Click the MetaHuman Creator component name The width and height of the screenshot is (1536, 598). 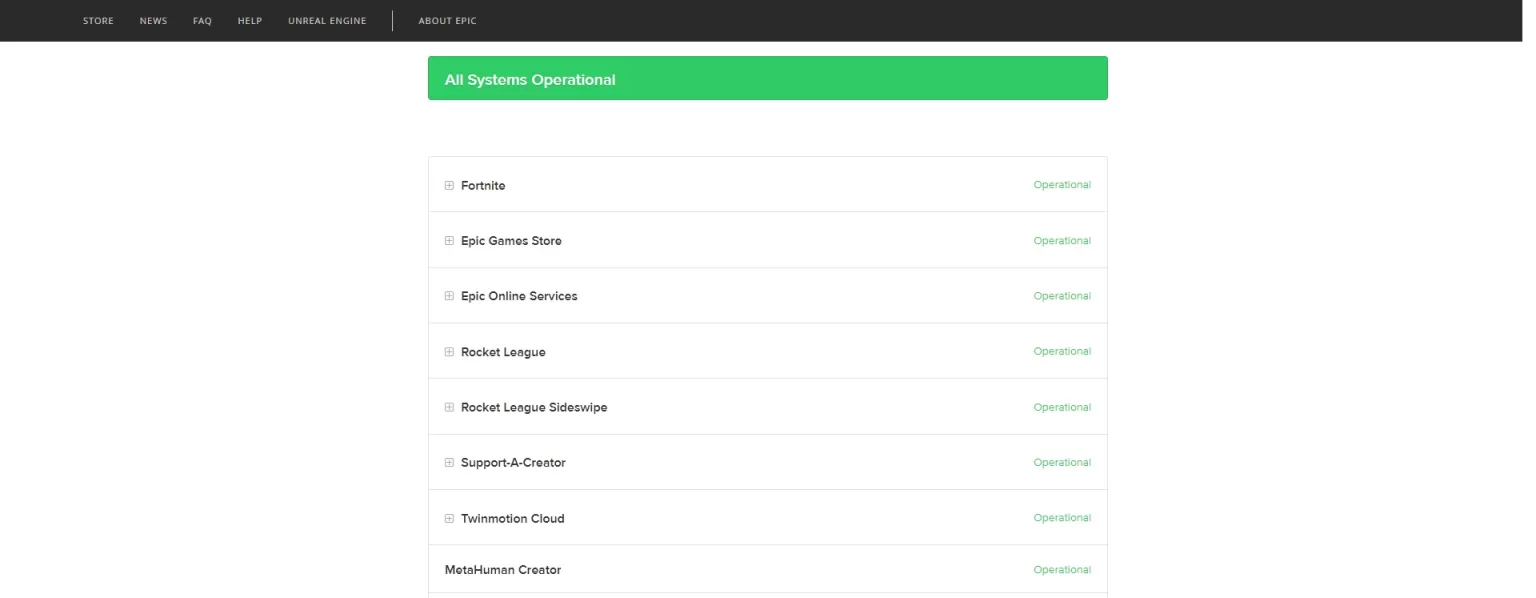tap(503, 570)
